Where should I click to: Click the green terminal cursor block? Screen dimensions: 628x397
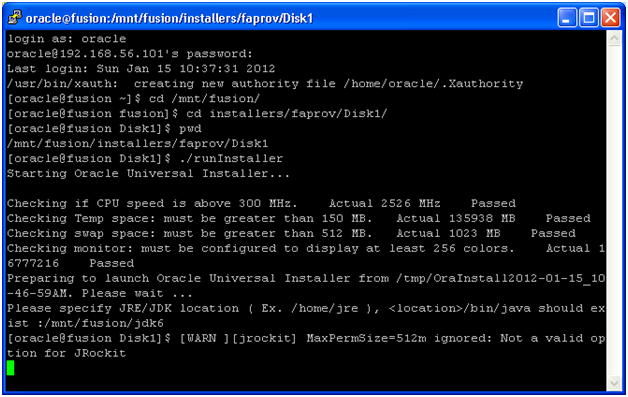click(10, 368)
